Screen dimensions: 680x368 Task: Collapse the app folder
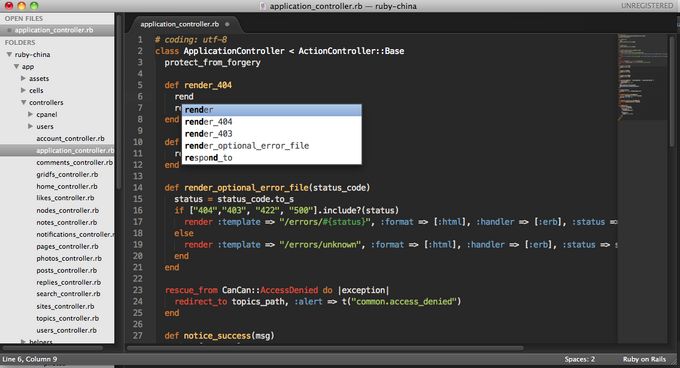coord(16,67)
